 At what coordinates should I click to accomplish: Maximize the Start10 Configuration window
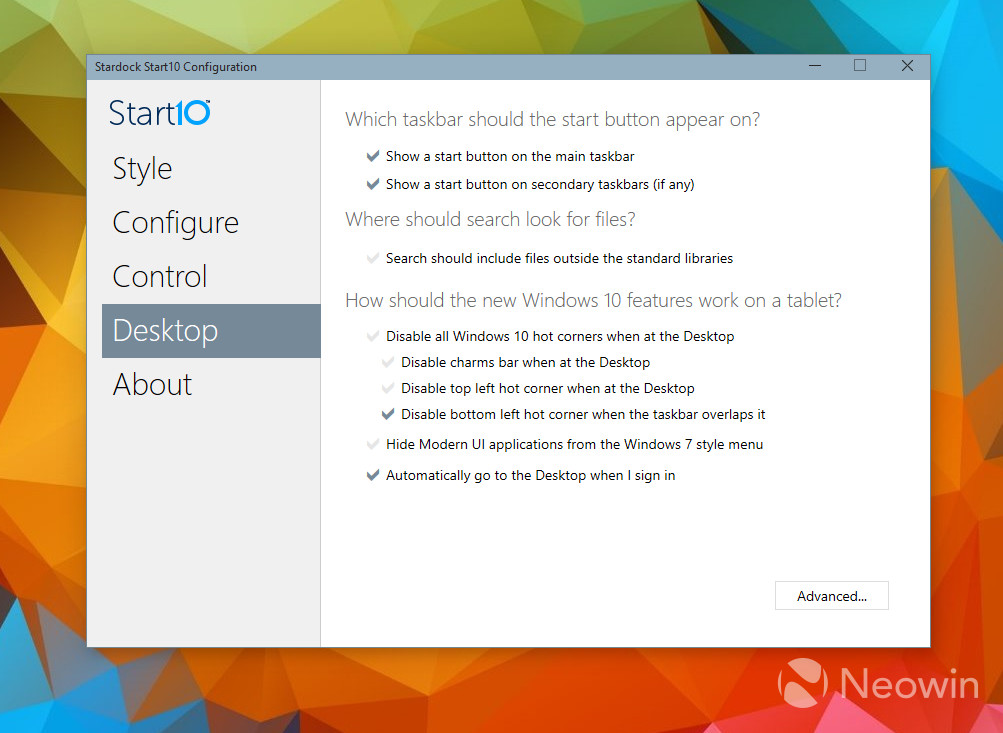[x=860, y=66]
